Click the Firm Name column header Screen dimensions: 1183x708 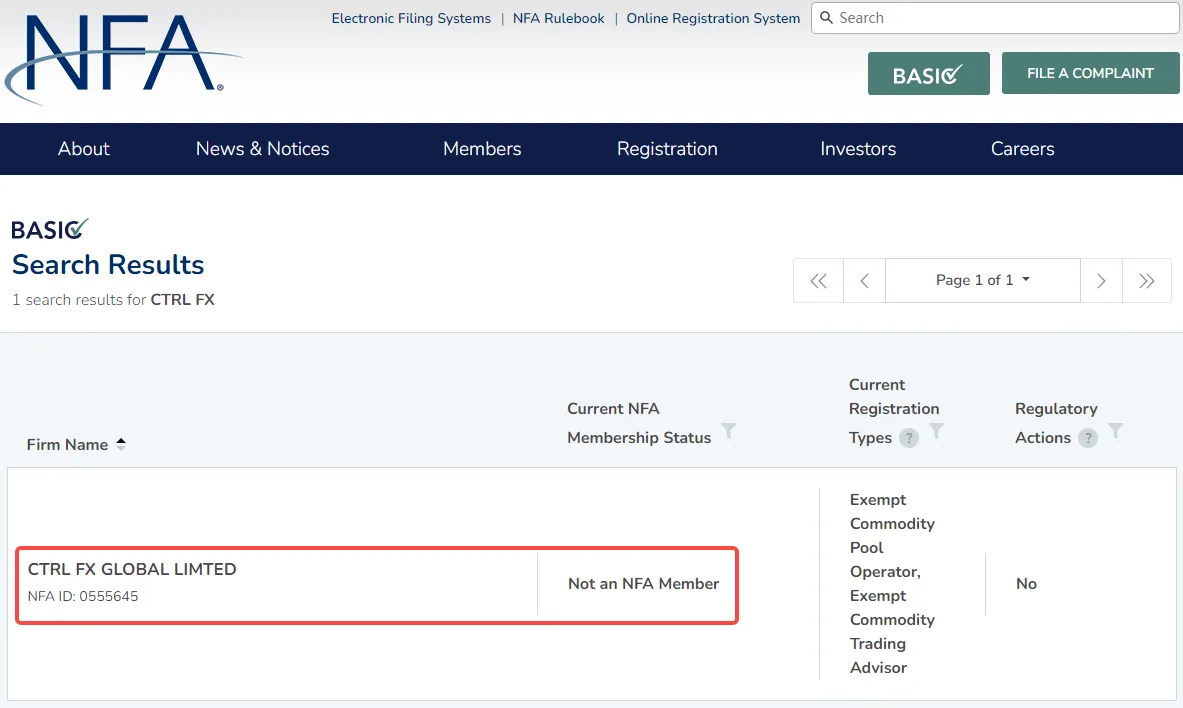tap(67, 445)
